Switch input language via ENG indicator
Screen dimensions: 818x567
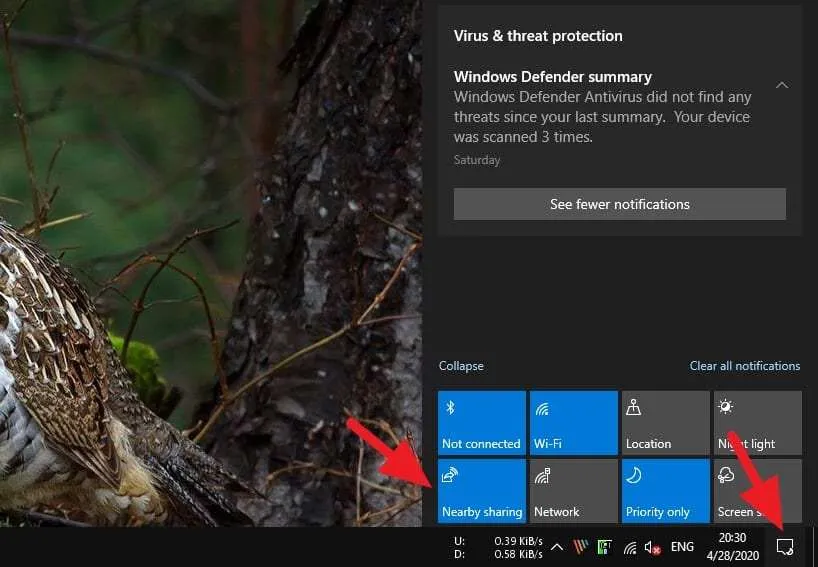(682, 547)
